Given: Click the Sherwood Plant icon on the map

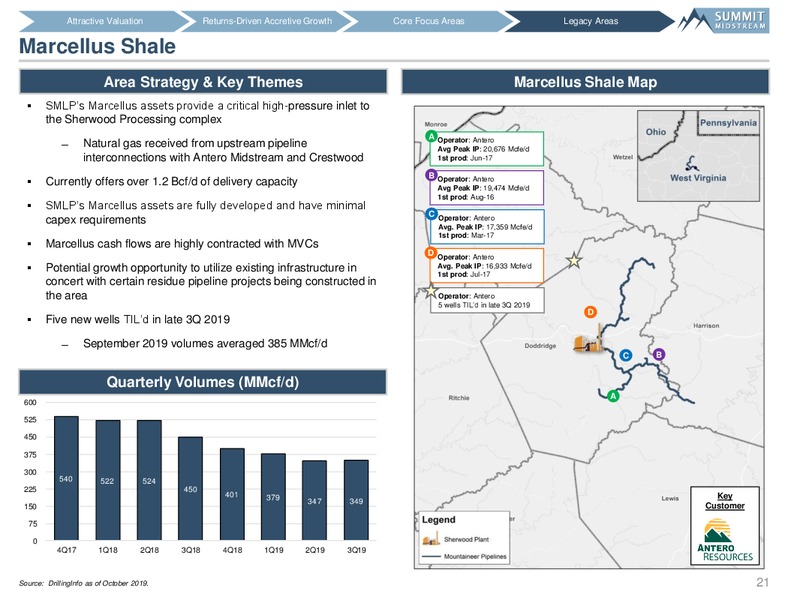Looking at the screenshot, I should click(588, 340).
